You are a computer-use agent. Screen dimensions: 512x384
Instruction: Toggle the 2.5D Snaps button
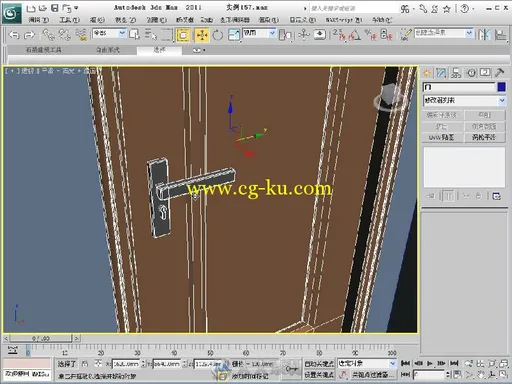(x=339, y=35)
